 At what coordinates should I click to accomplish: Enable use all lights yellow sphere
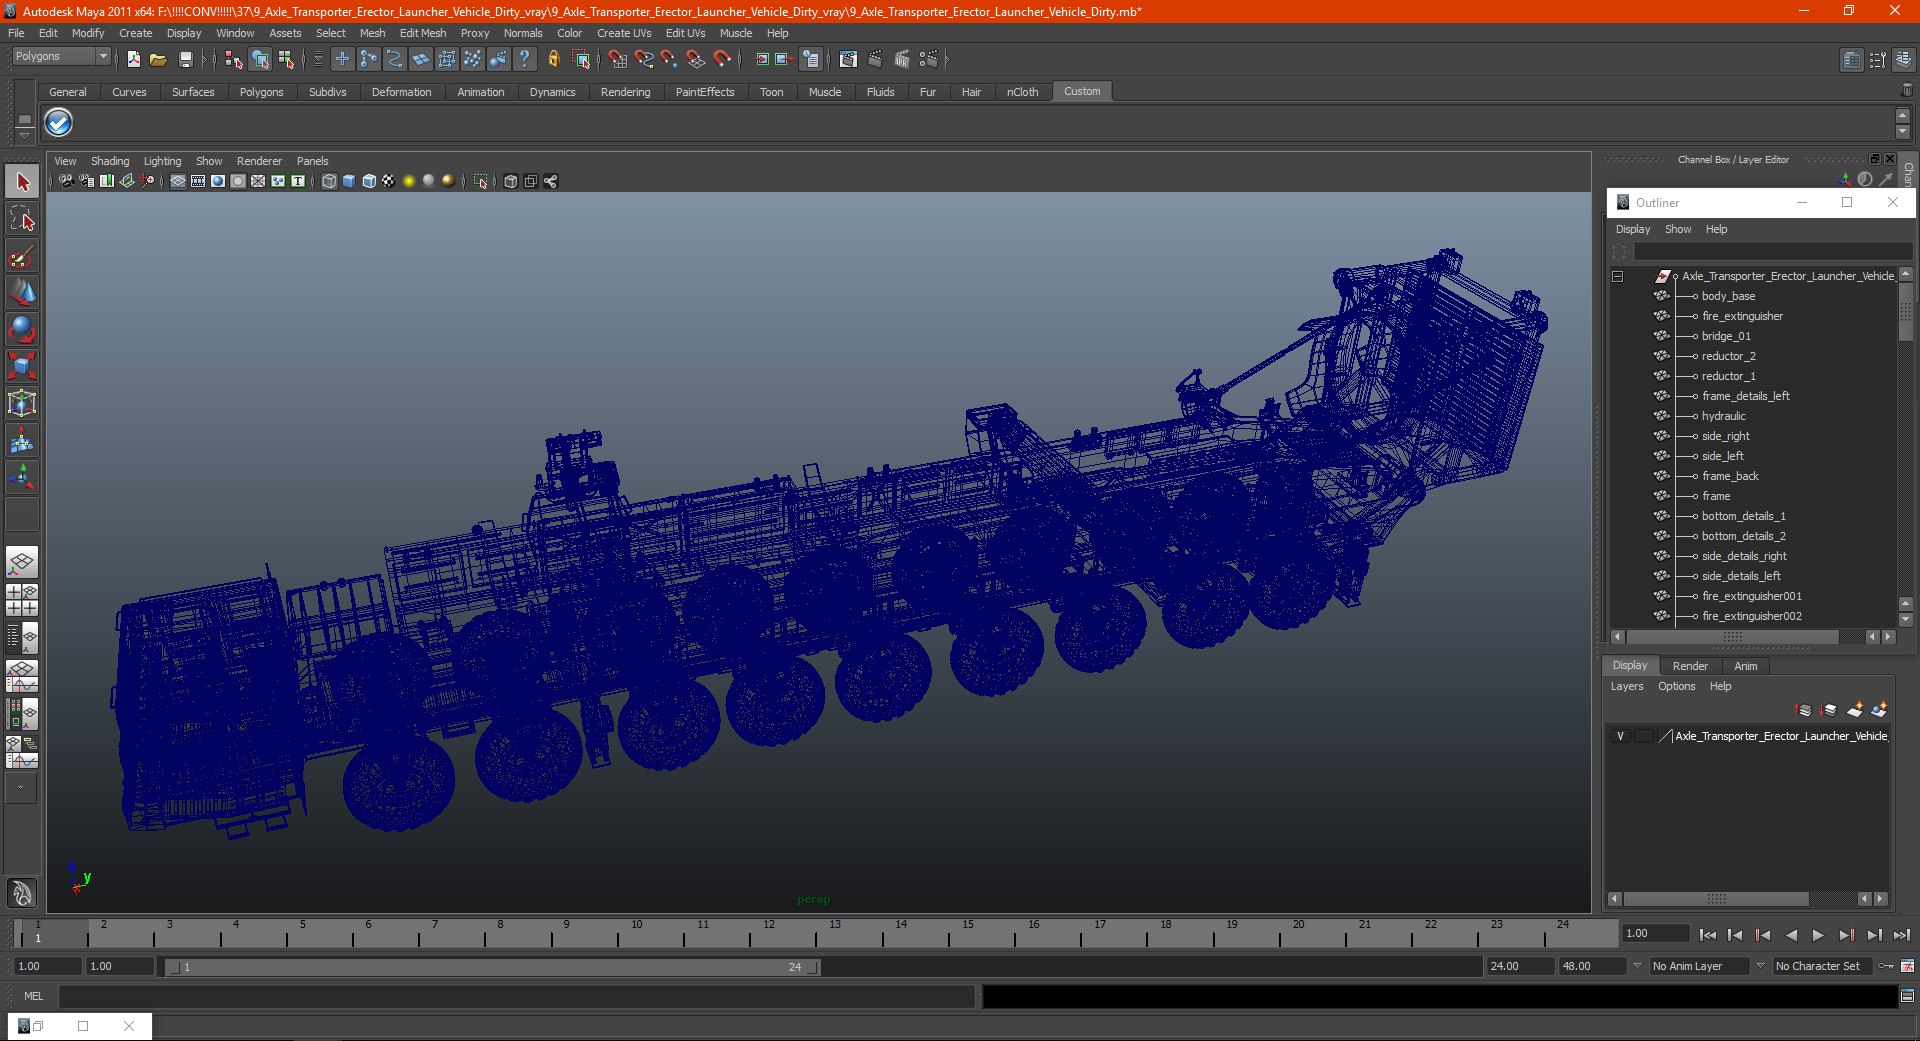409,181
